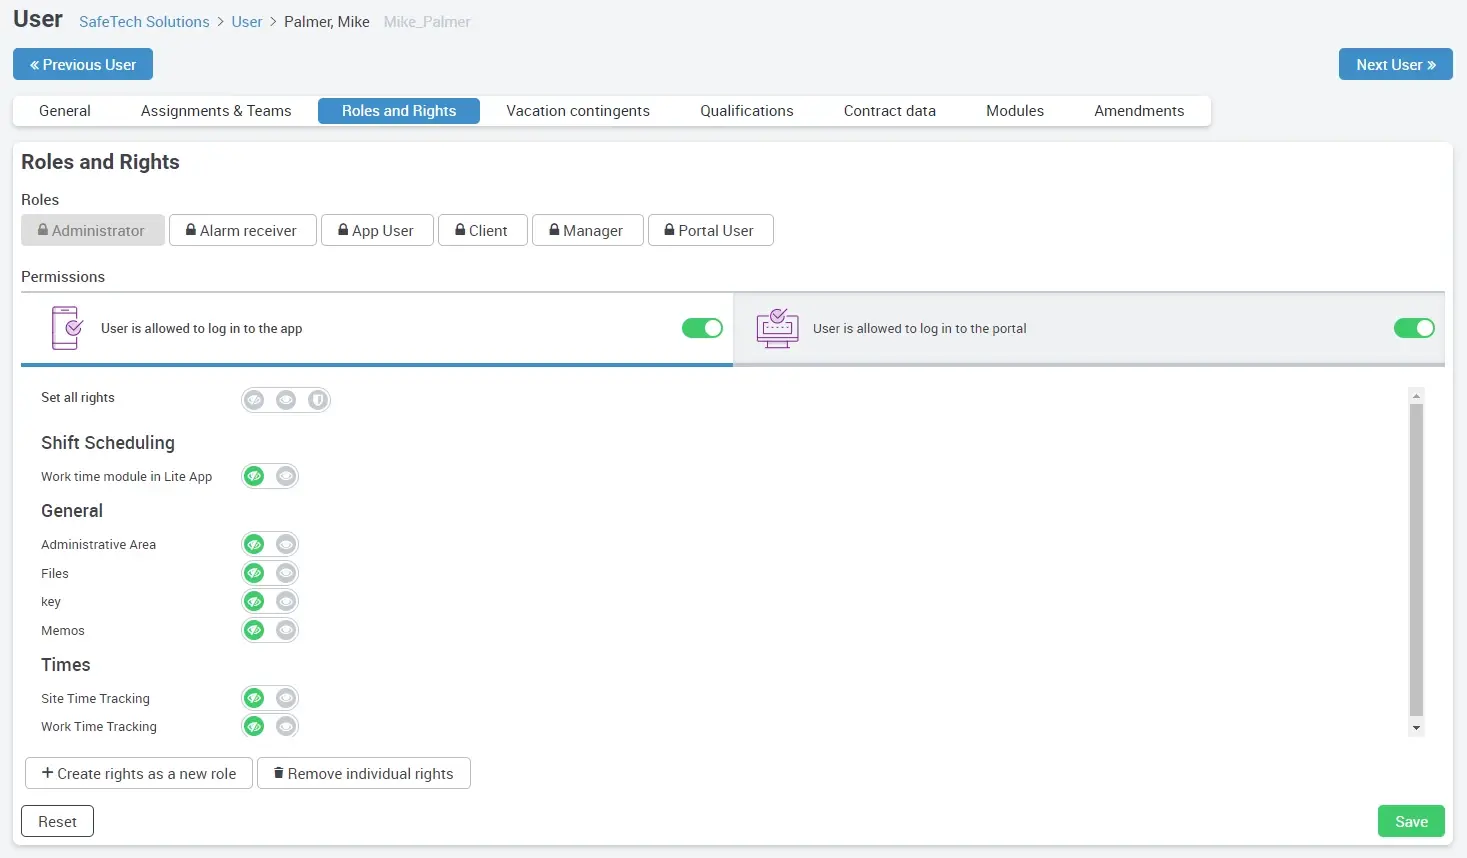1467x858 pixels.
Task: Set Files permission to visible eye icon
Action: 286,573
